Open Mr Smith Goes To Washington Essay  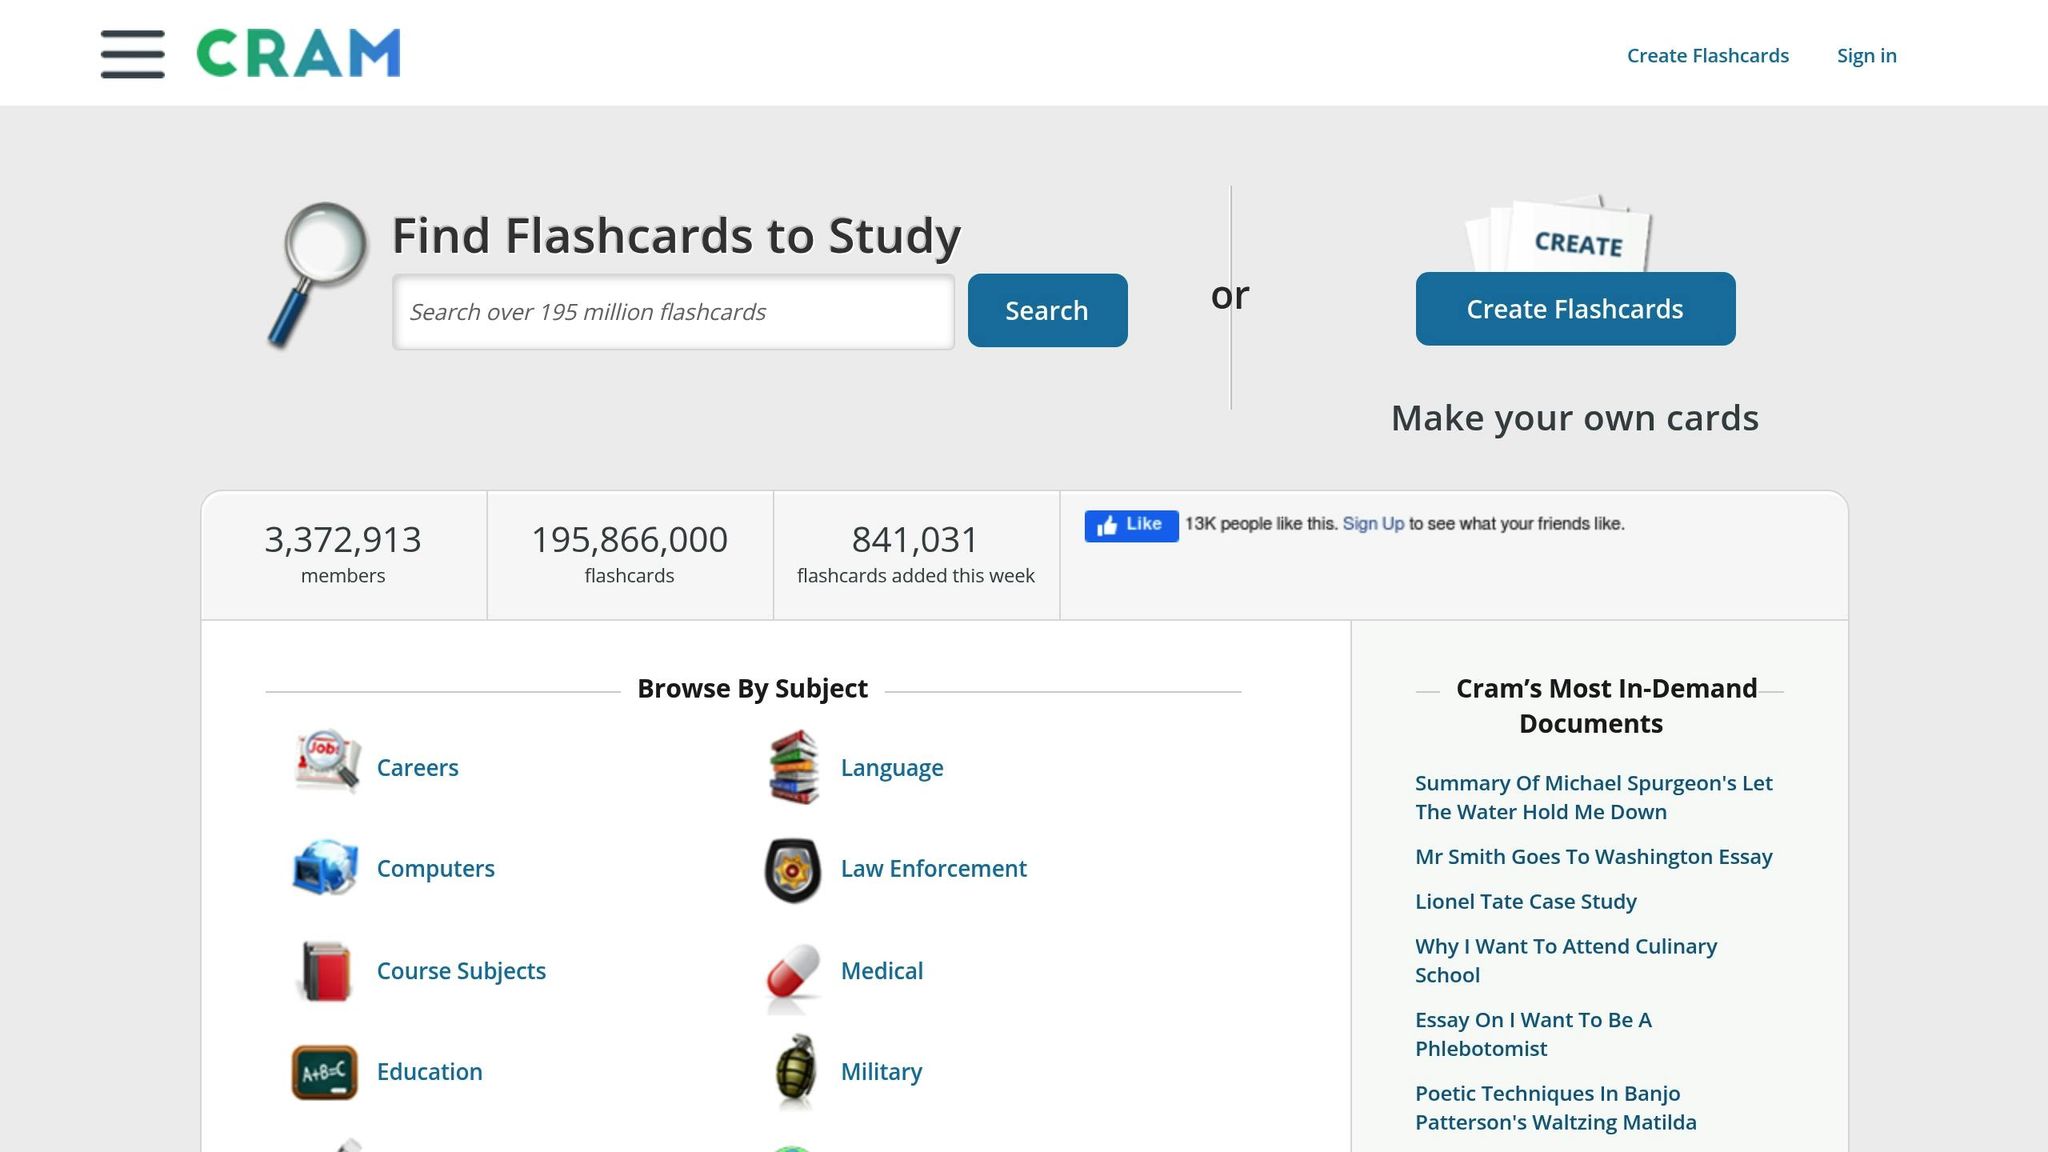coord(1593,857)
